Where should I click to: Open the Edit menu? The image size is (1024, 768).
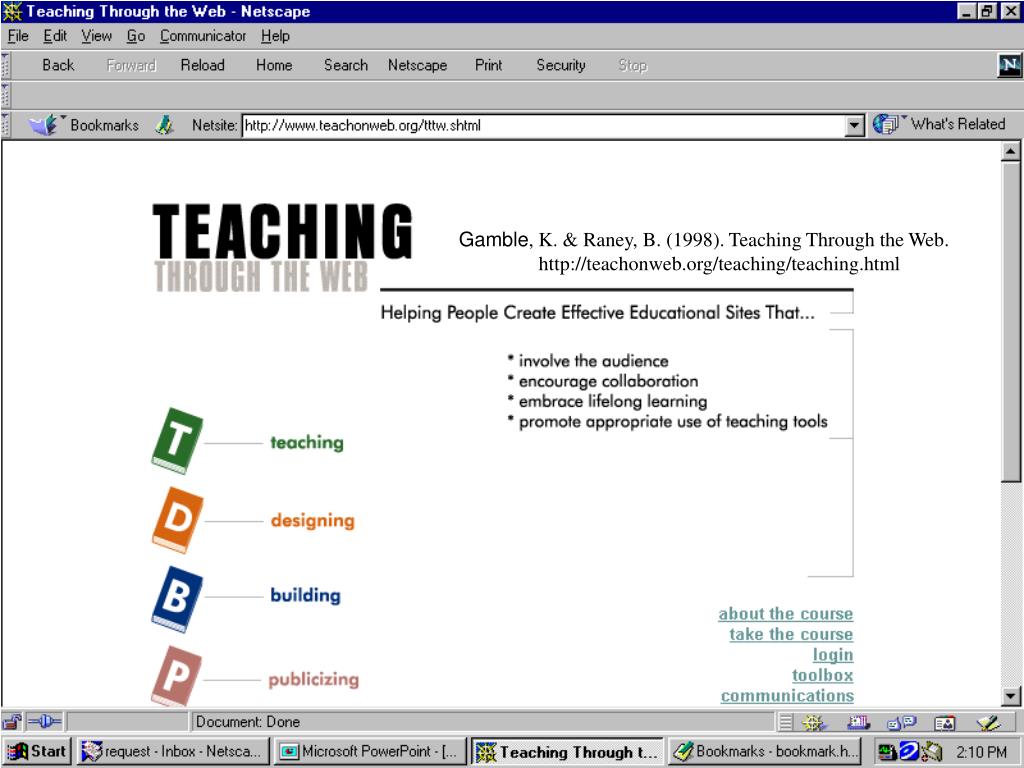pyautogui.click(x=55, y=36)
